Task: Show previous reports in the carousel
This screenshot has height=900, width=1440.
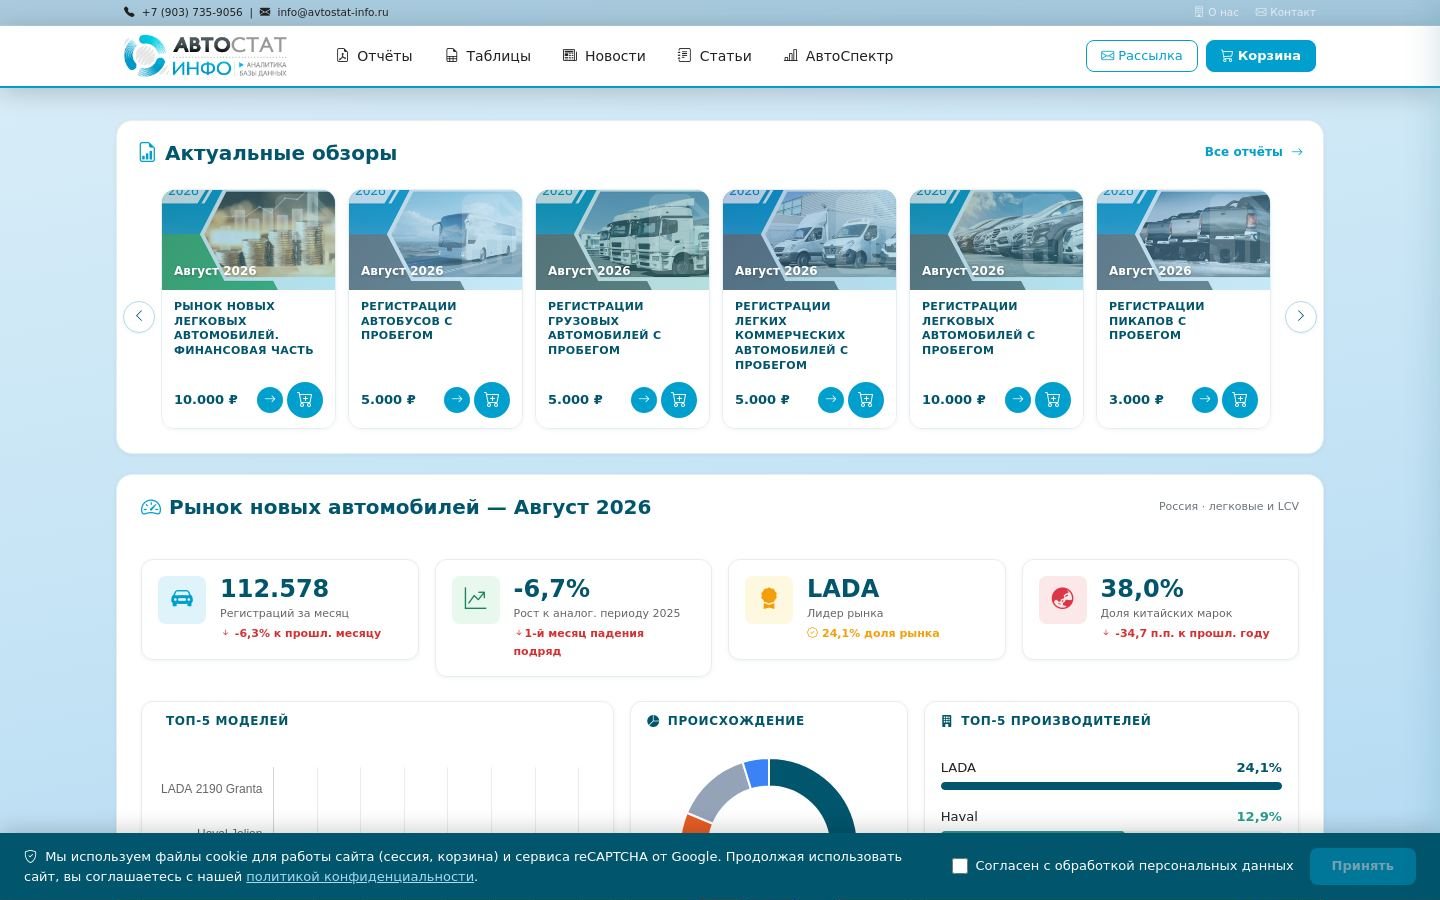Action: [x=139, y=317]
